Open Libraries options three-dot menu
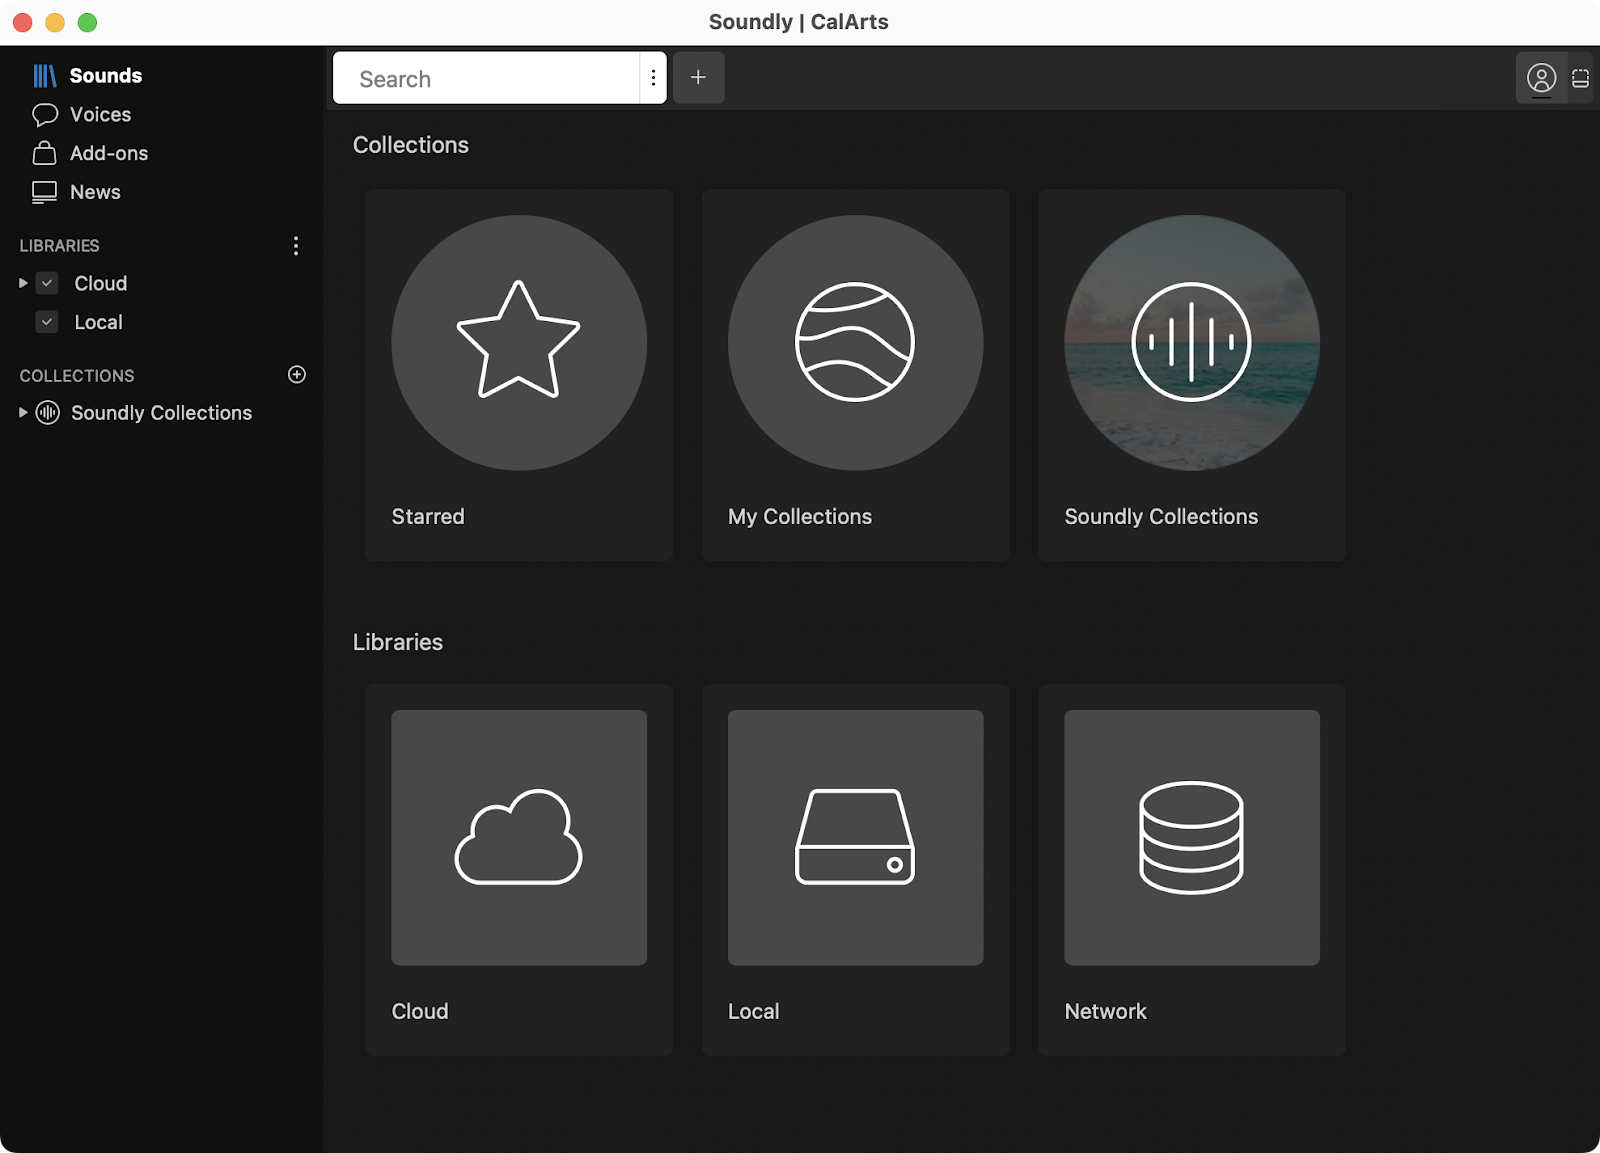This screenshot has width=1600, height=1153. 296,246
